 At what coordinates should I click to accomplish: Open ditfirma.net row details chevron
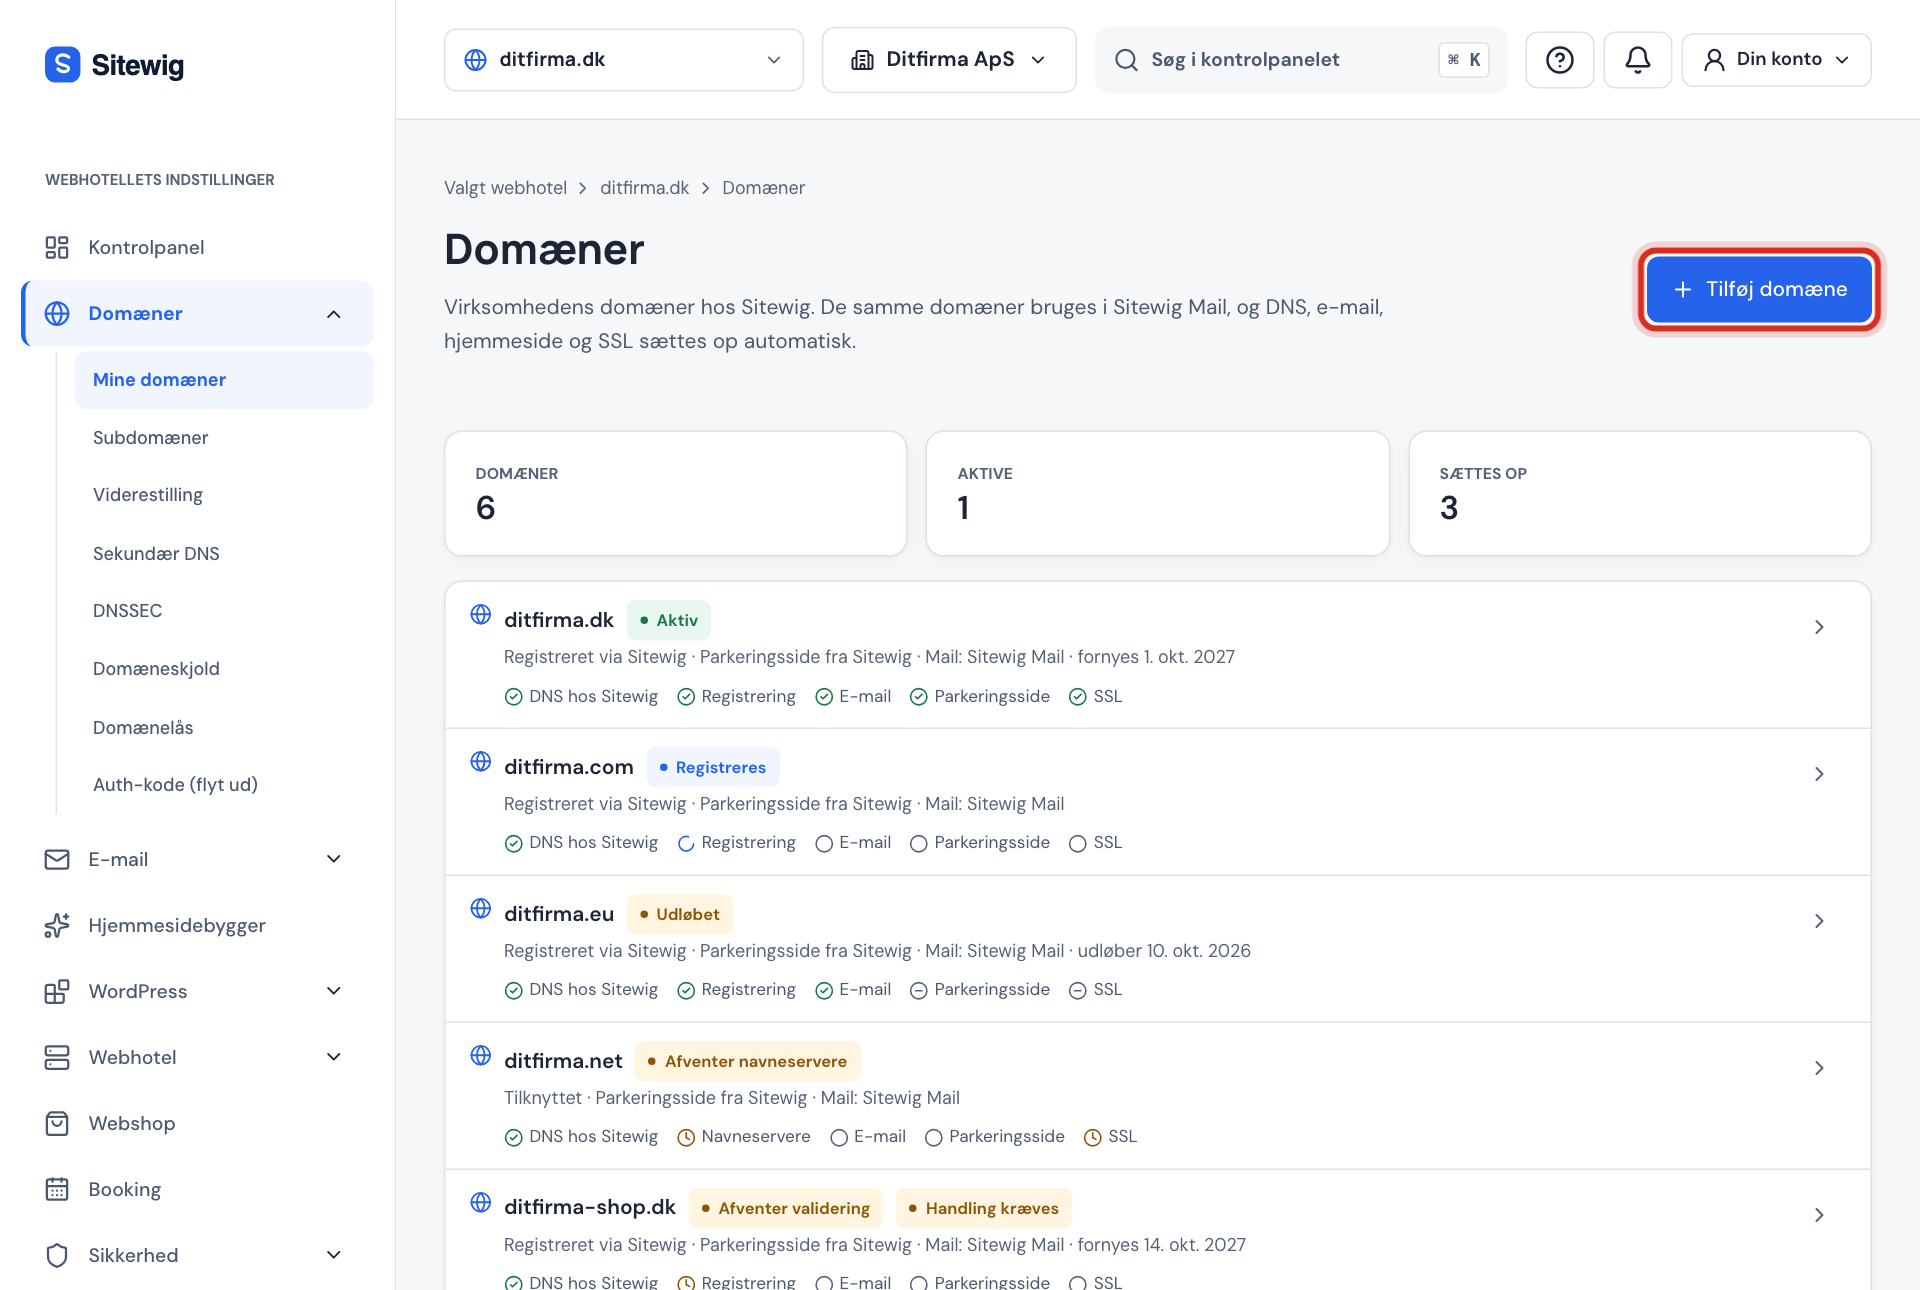(1819, 1068)
